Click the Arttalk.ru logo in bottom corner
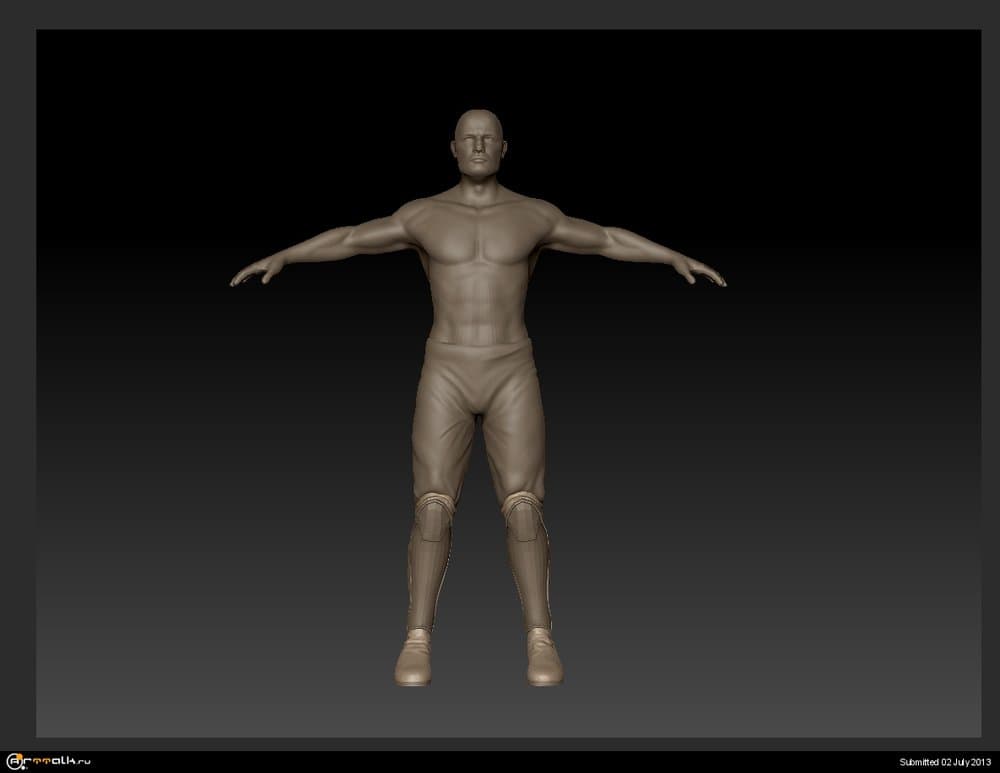This screenshot has width=1000, height=773. click(49, 762)
